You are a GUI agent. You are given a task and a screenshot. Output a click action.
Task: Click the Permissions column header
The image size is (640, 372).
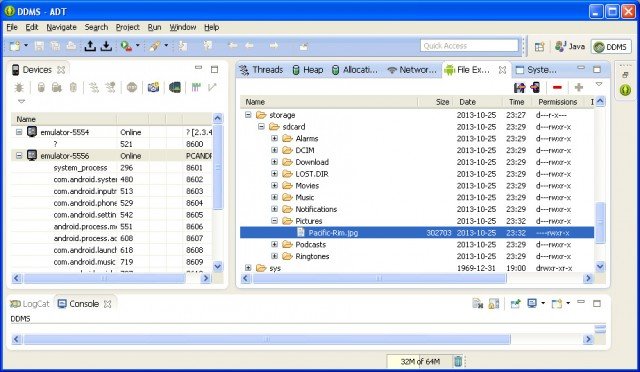[558, 102]
